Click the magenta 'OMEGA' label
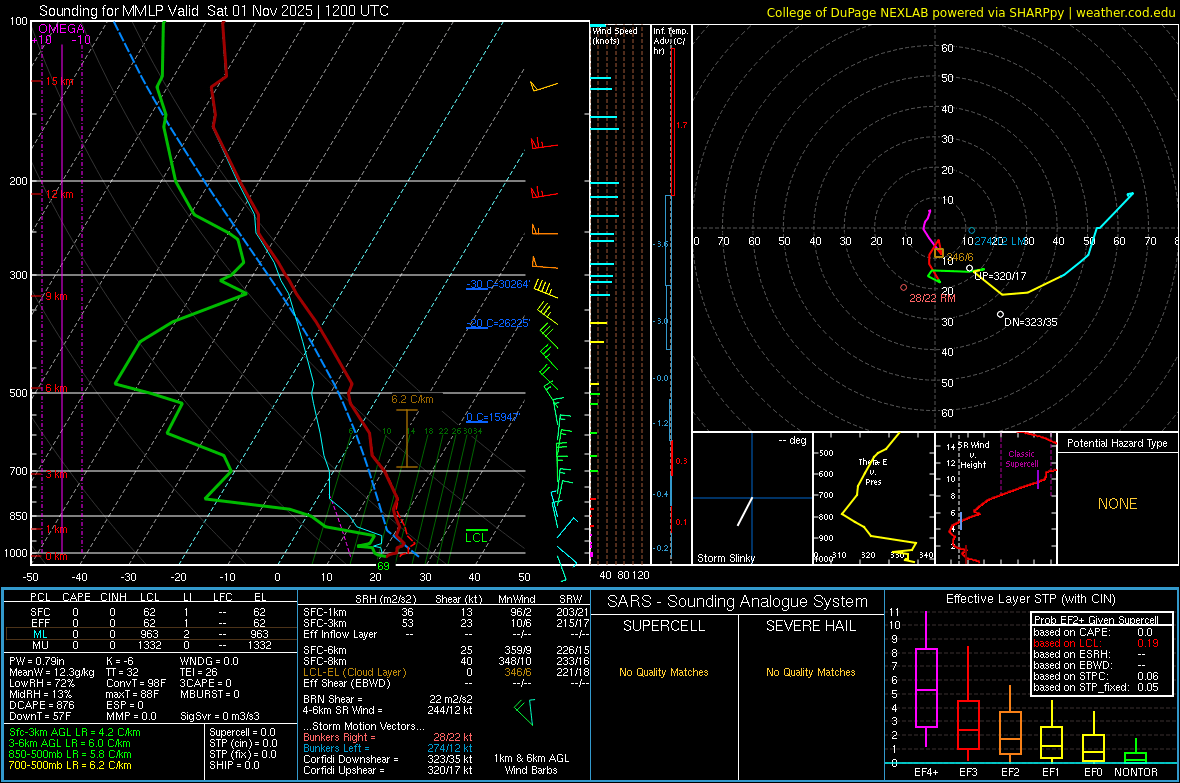 [62, 29]
